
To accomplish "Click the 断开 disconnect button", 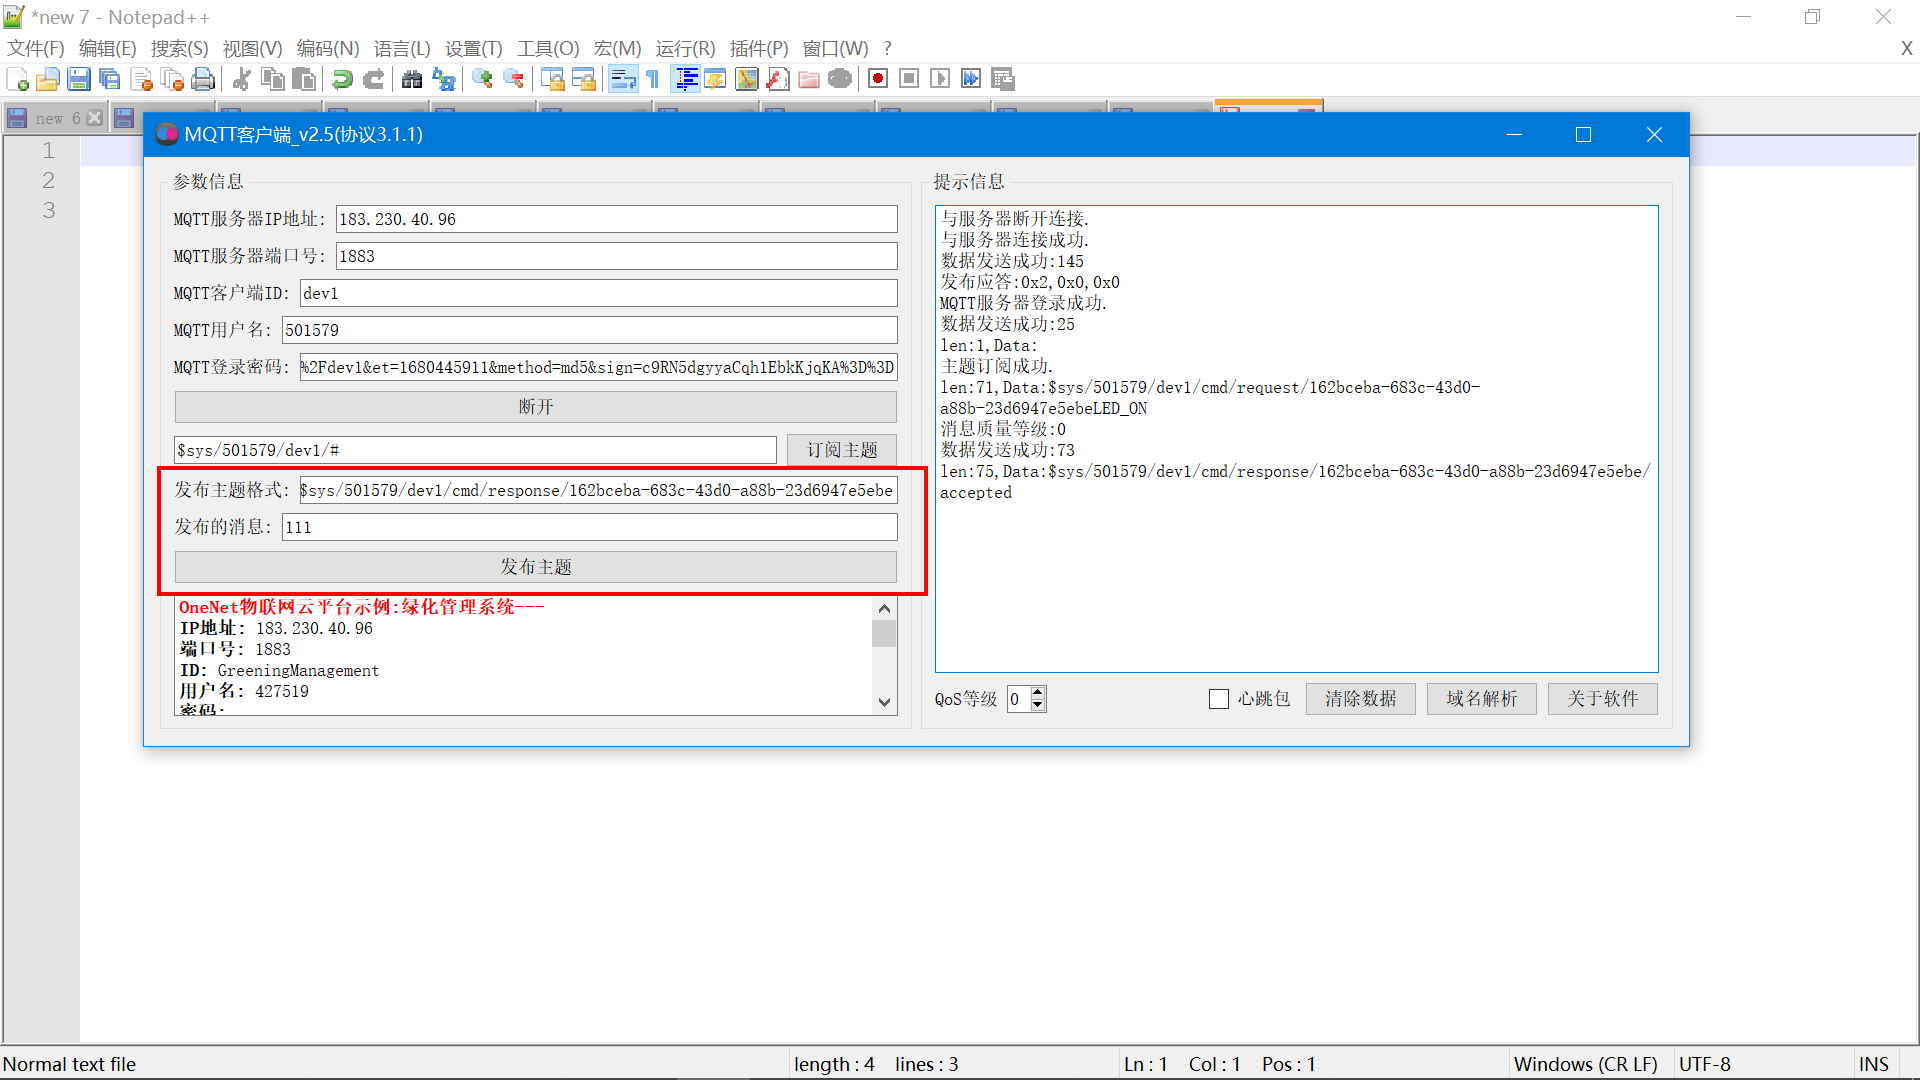I will coord(536,407).
